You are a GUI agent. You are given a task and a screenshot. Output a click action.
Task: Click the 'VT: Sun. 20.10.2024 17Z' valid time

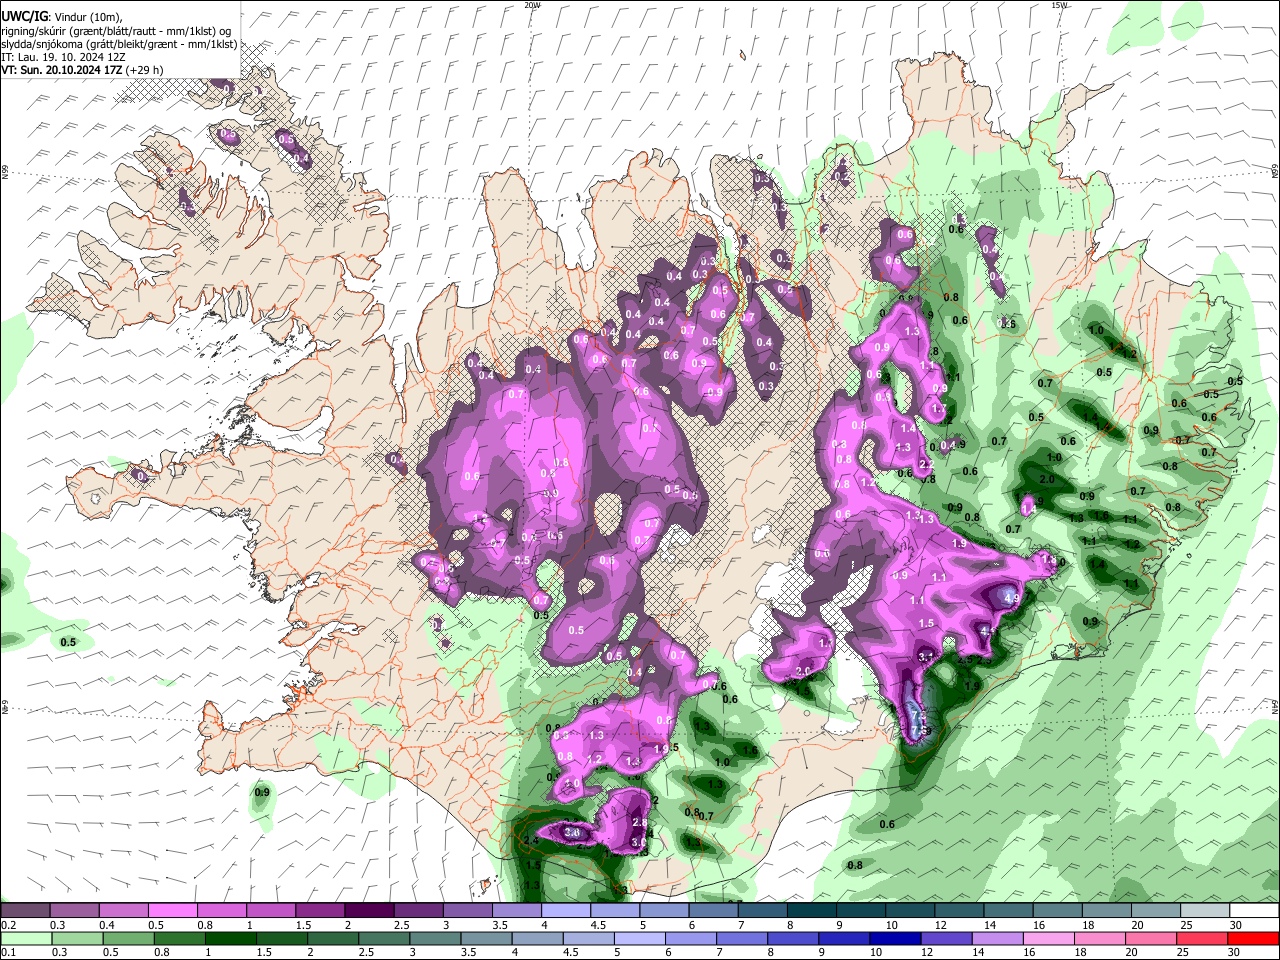click(62, 70)
